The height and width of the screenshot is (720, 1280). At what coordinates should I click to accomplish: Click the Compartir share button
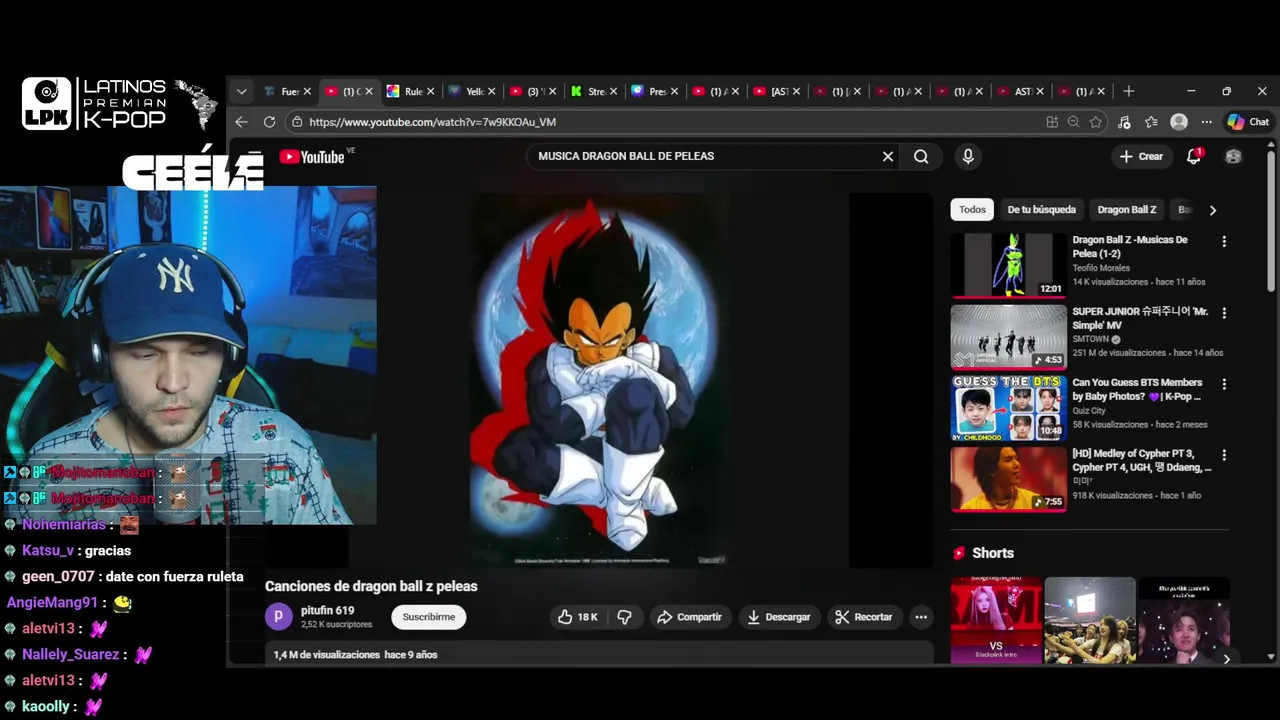click(688, 617)
